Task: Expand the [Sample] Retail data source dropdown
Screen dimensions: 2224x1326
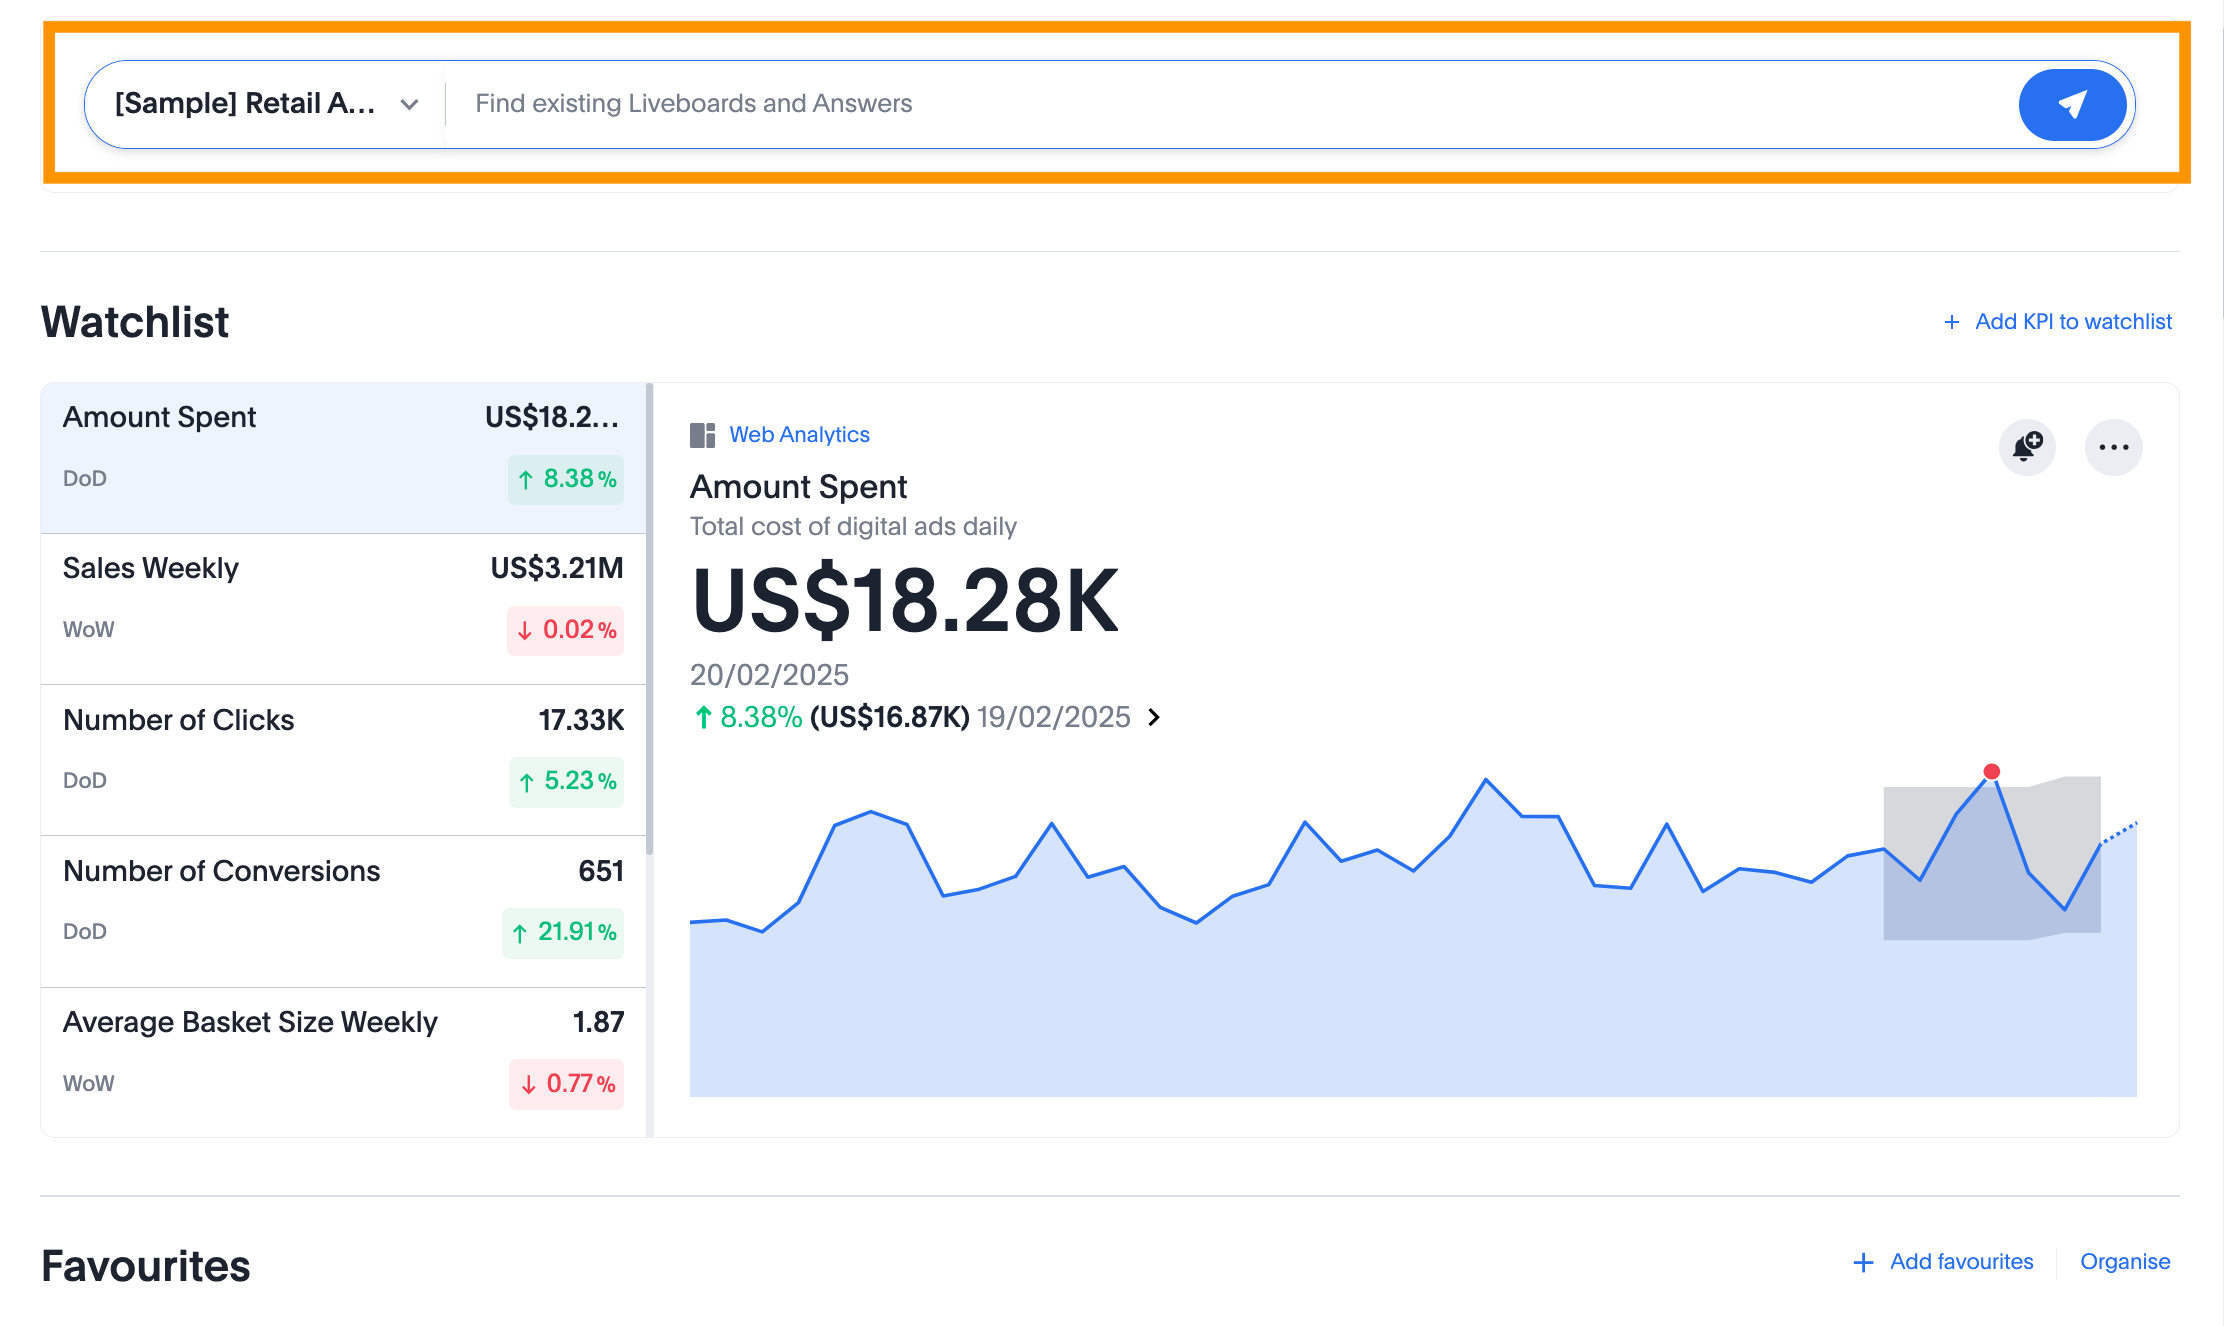Action: [x=409, y=104]
